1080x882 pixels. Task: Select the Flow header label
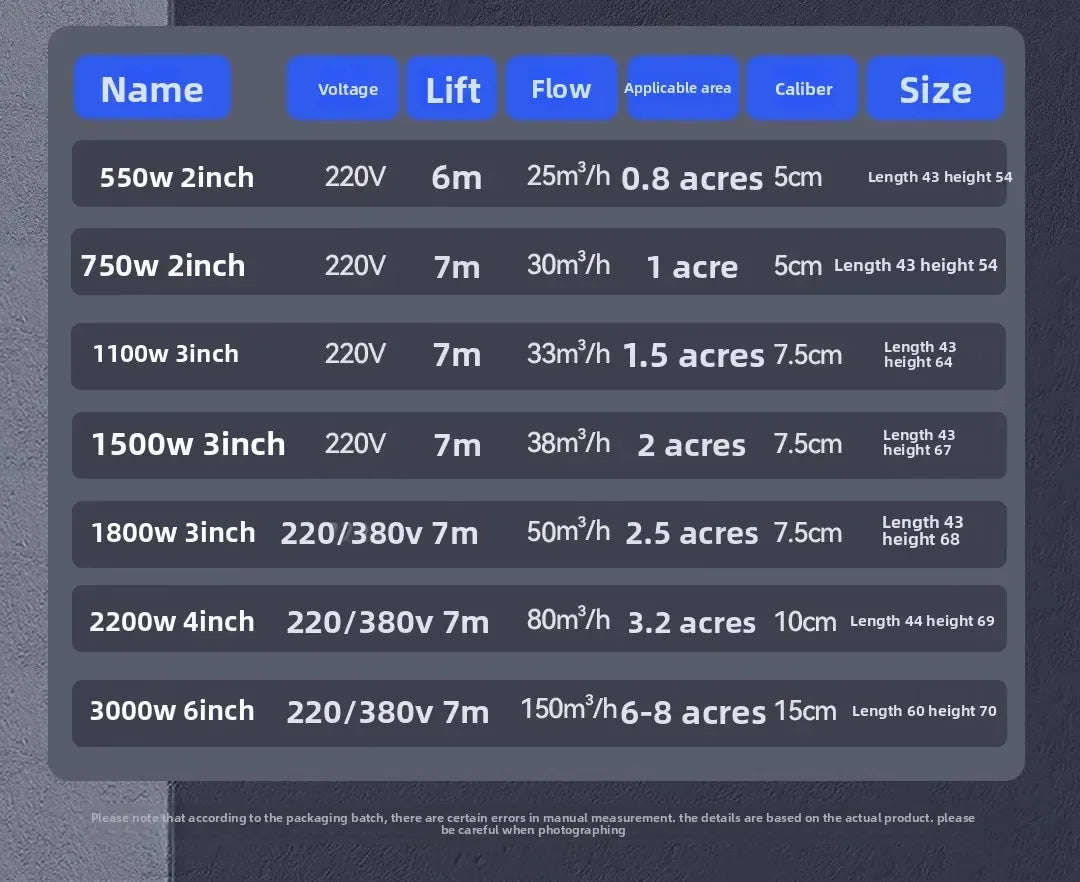(x=561, y=88)
